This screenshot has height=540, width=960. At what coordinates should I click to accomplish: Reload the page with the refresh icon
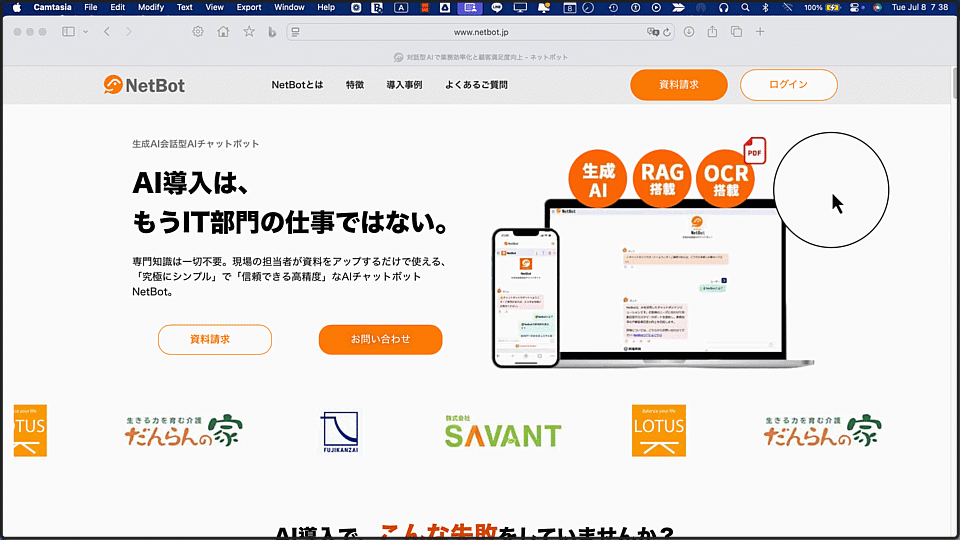667,32
